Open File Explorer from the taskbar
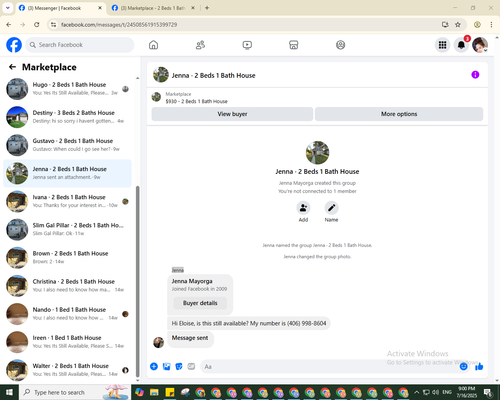Viewport: 500px width, 400px height. point(154,392)
